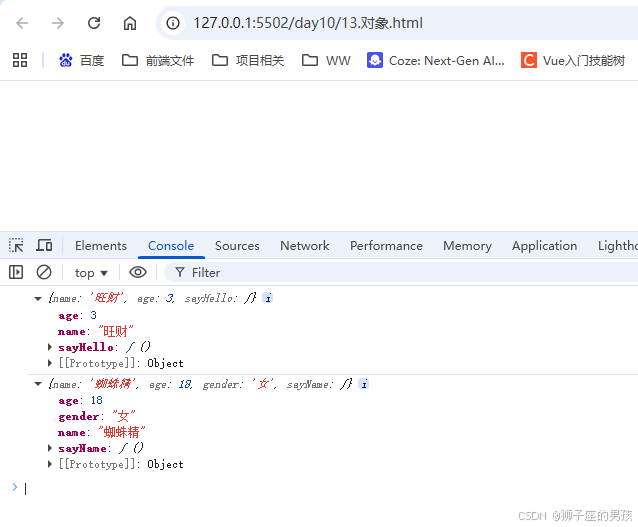The width and height of the screenshot is (638, 527).
Task: Switch to the Sources tab
Action: pyautogui.click(x=237, y=245)
